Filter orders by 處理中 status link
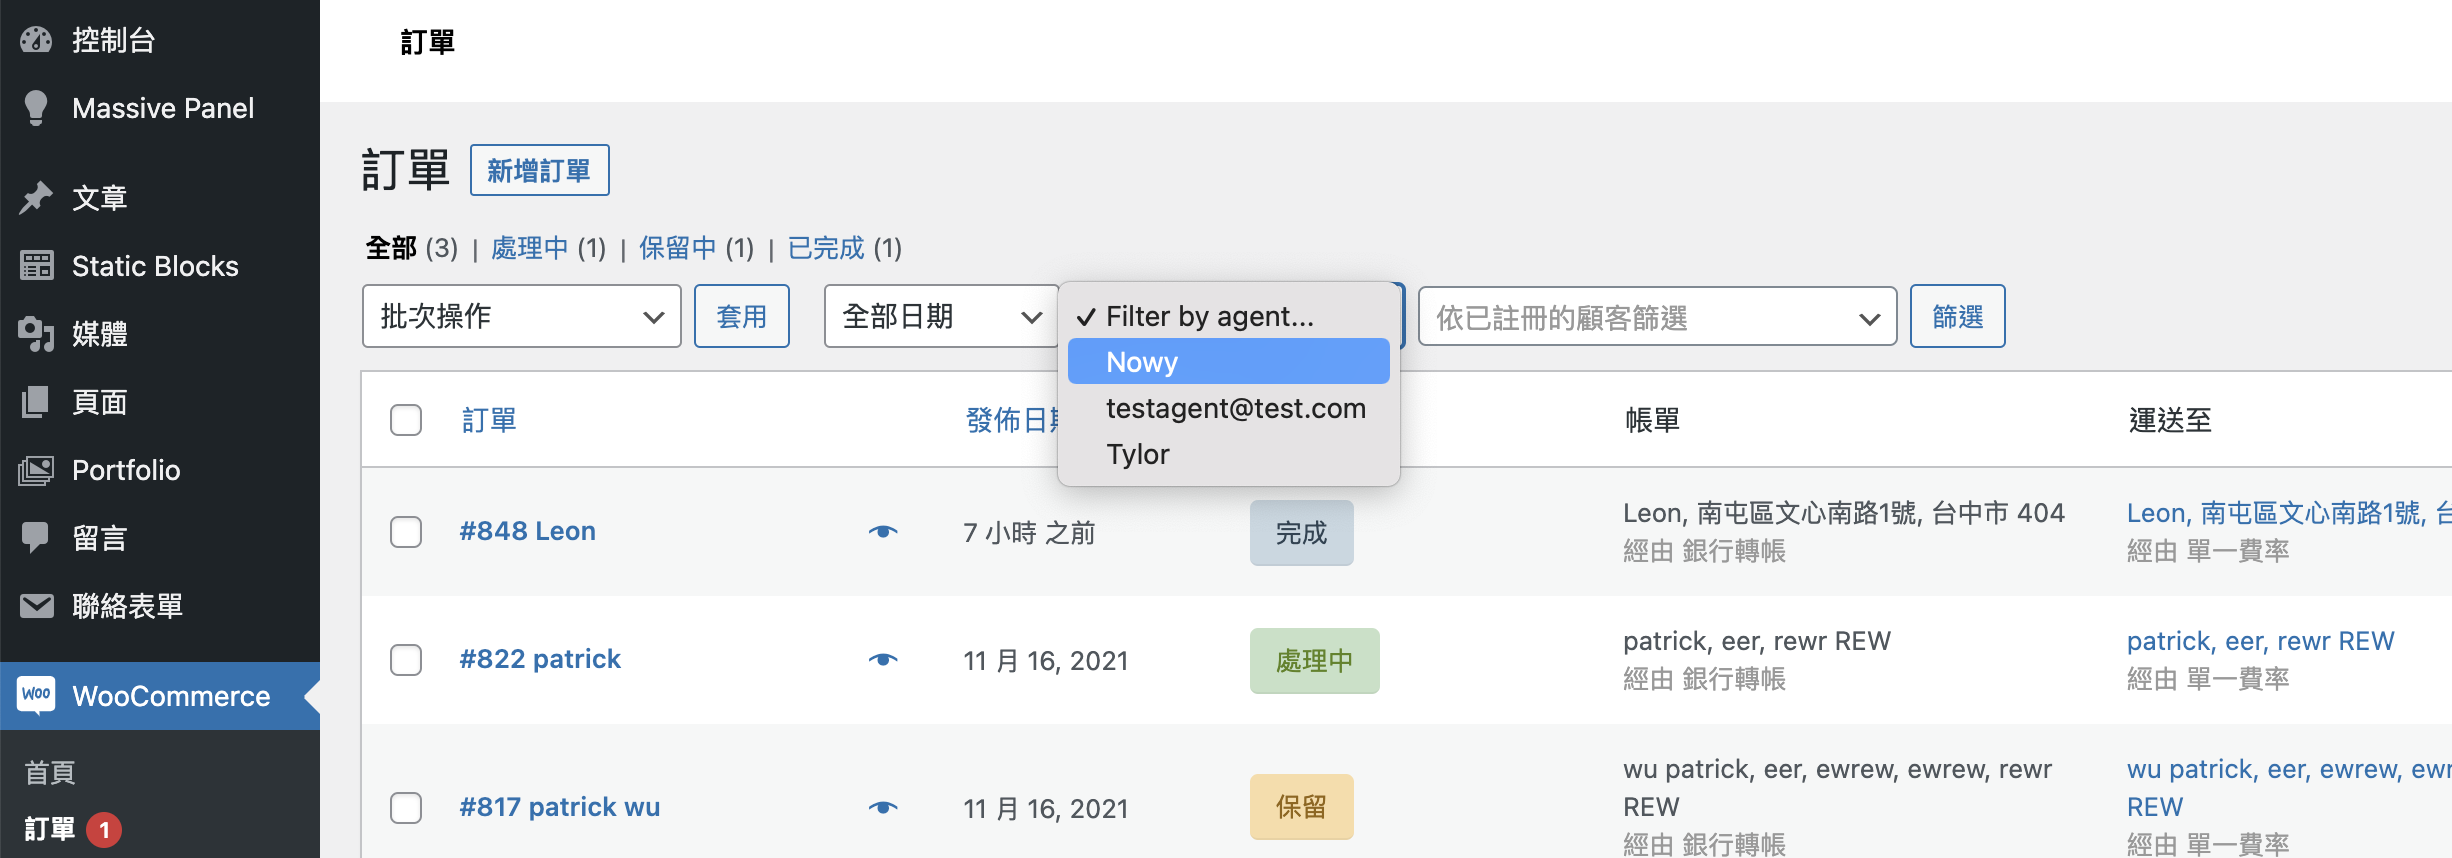 [529, 248]
